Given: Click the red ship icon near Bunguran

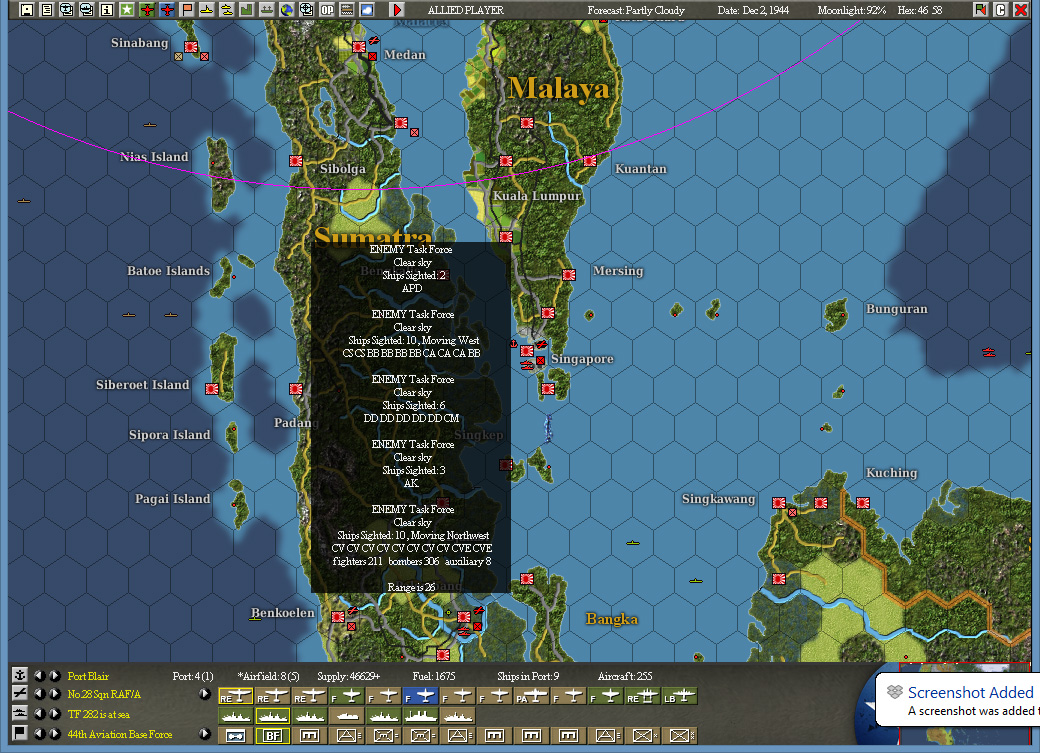Looking at the screenshot, I should pyautogui.click(x=989, y=352).
